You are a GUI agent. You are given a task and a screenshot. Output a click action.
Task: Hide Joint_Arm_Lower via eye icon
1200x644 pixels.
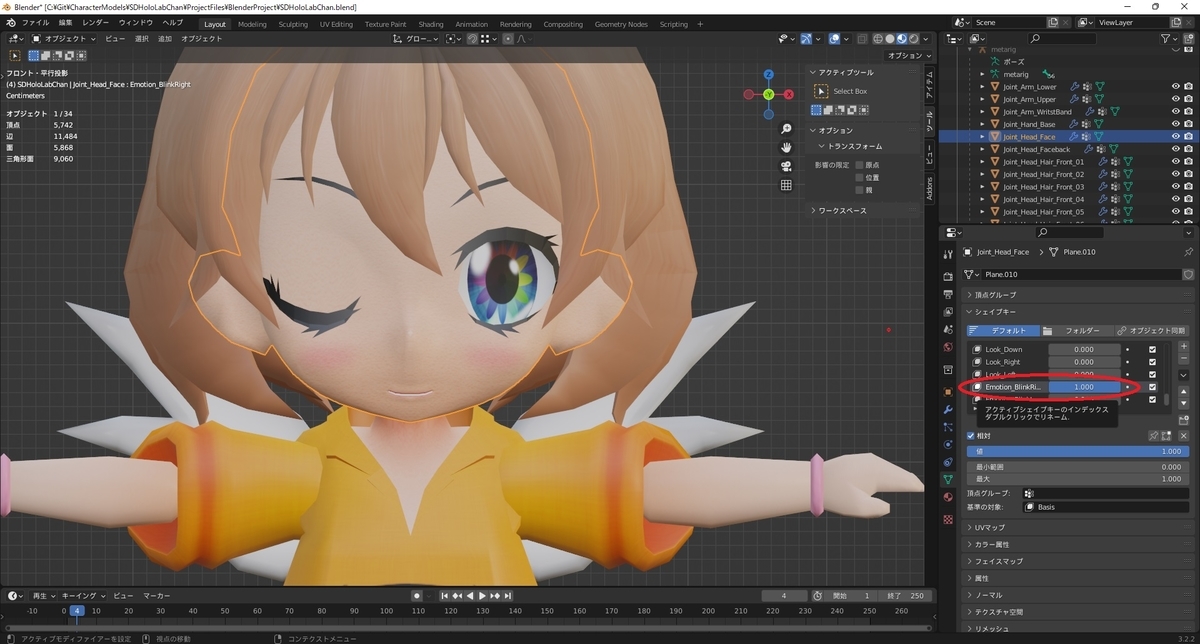click(x=1175, y=87)
